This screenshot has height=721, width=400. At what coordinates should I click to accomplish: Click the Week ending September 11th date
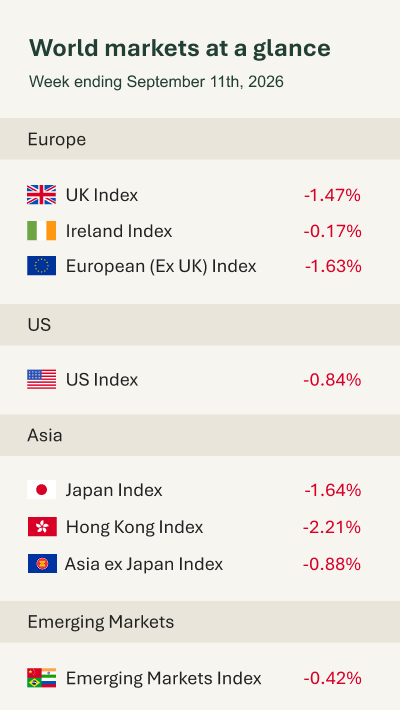pyautogui.click(x=156, y=82)
